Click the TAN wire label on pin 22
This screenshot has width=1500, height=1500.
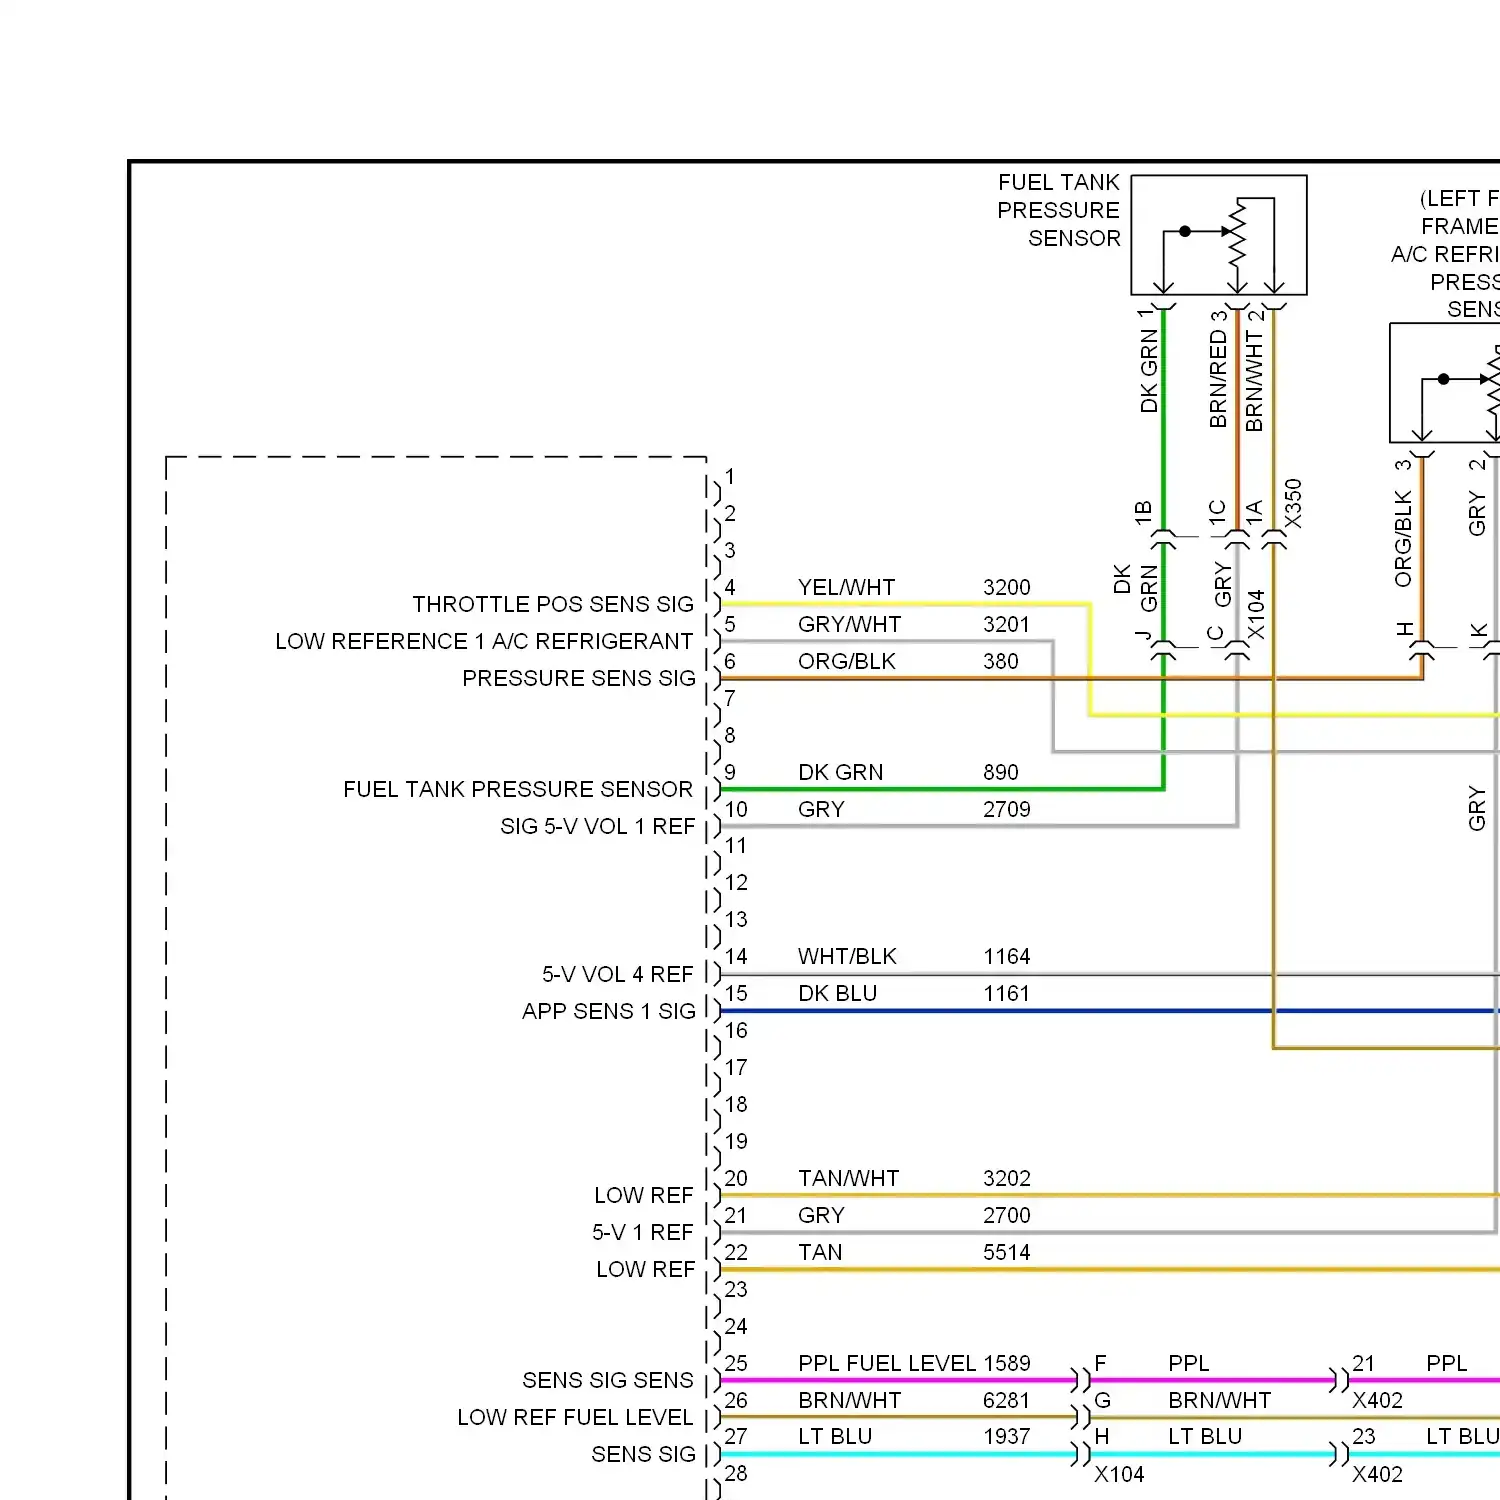pos(820,1252)
